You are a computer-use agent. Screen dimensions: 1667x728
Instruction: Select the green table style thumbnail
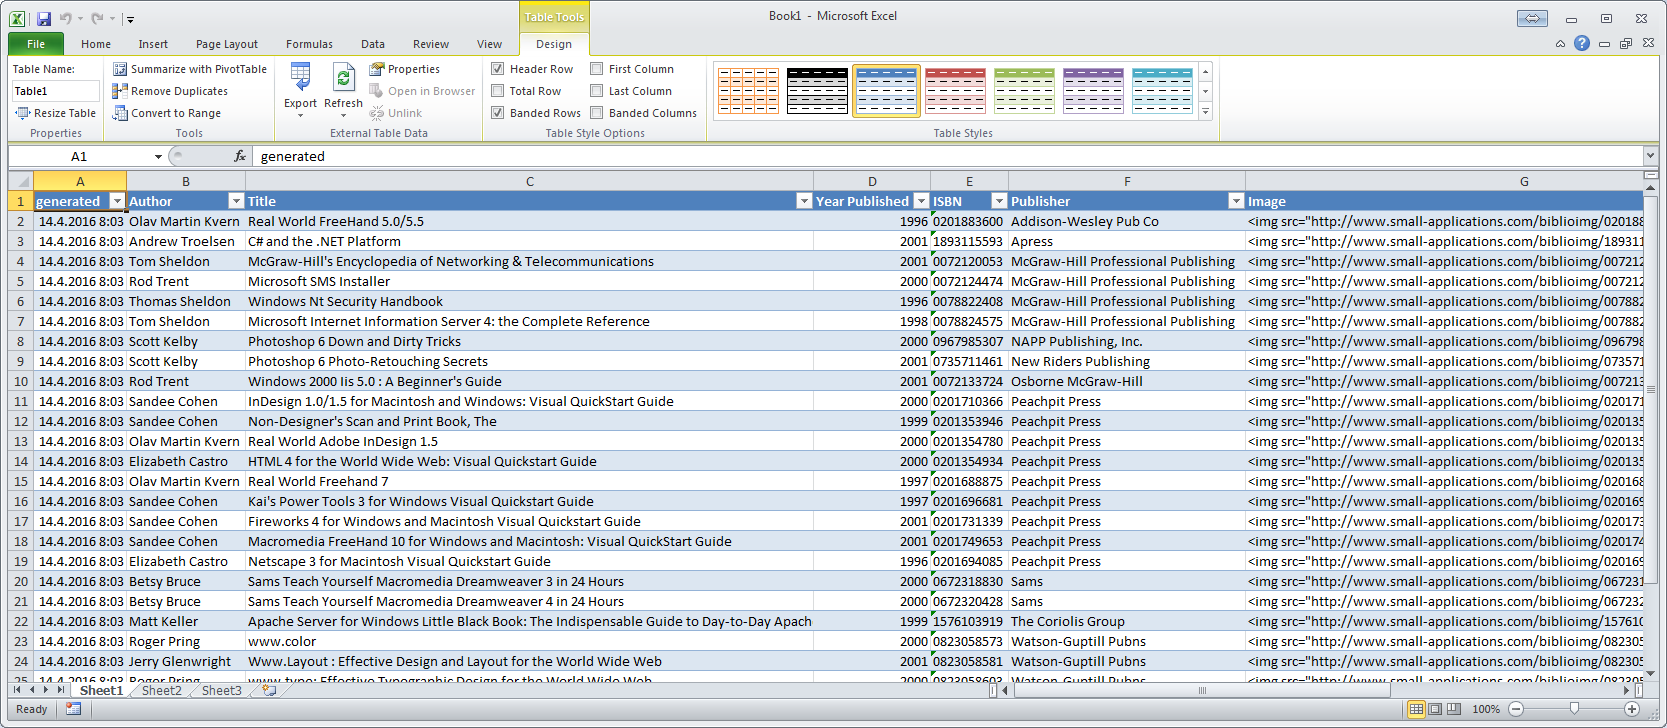pos(1024,91)
